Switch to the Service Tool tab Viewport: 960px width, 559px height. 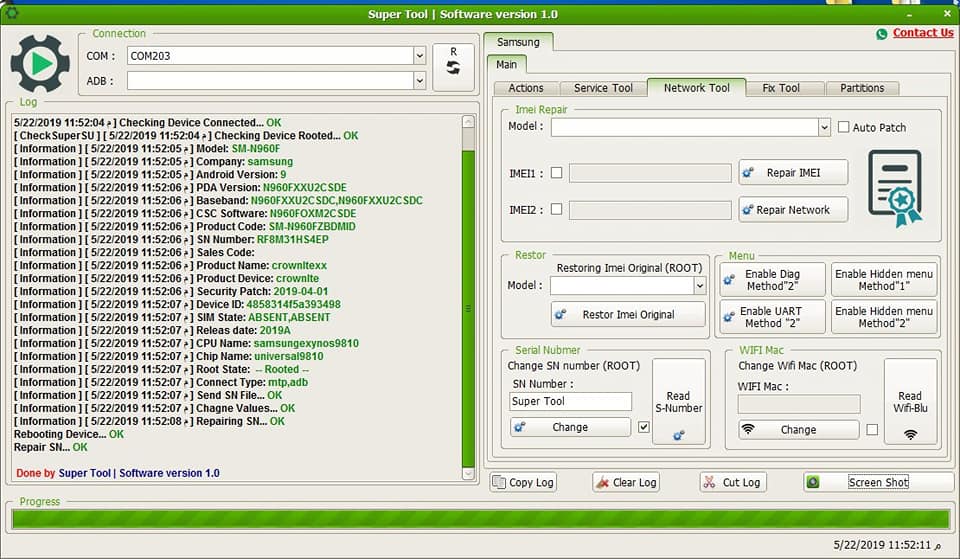pyautogui.click(x=602, y=88)
